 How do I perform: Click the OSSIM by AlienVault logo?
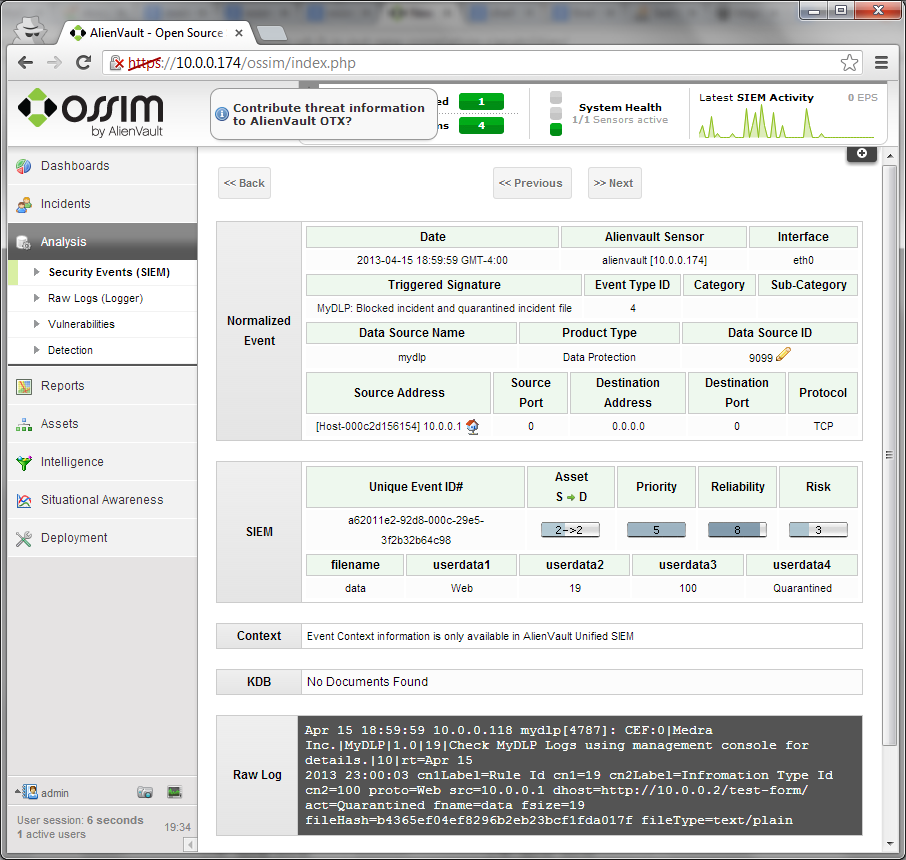[x=91, y=113]
